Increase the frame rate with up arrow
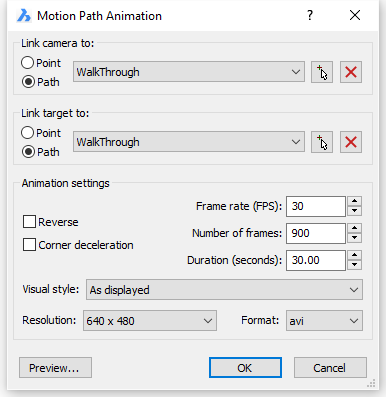Viewport: 386px width, 397px height. 354,201
